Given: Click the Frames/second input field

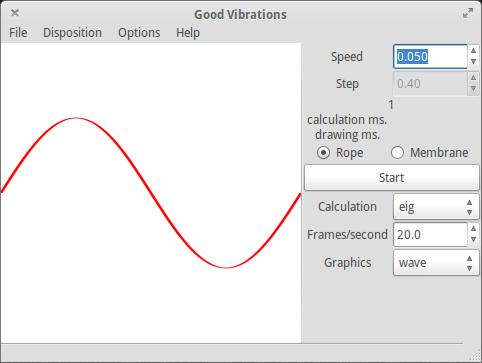Looking at the screenshot, I should click(x=430, y=235).
